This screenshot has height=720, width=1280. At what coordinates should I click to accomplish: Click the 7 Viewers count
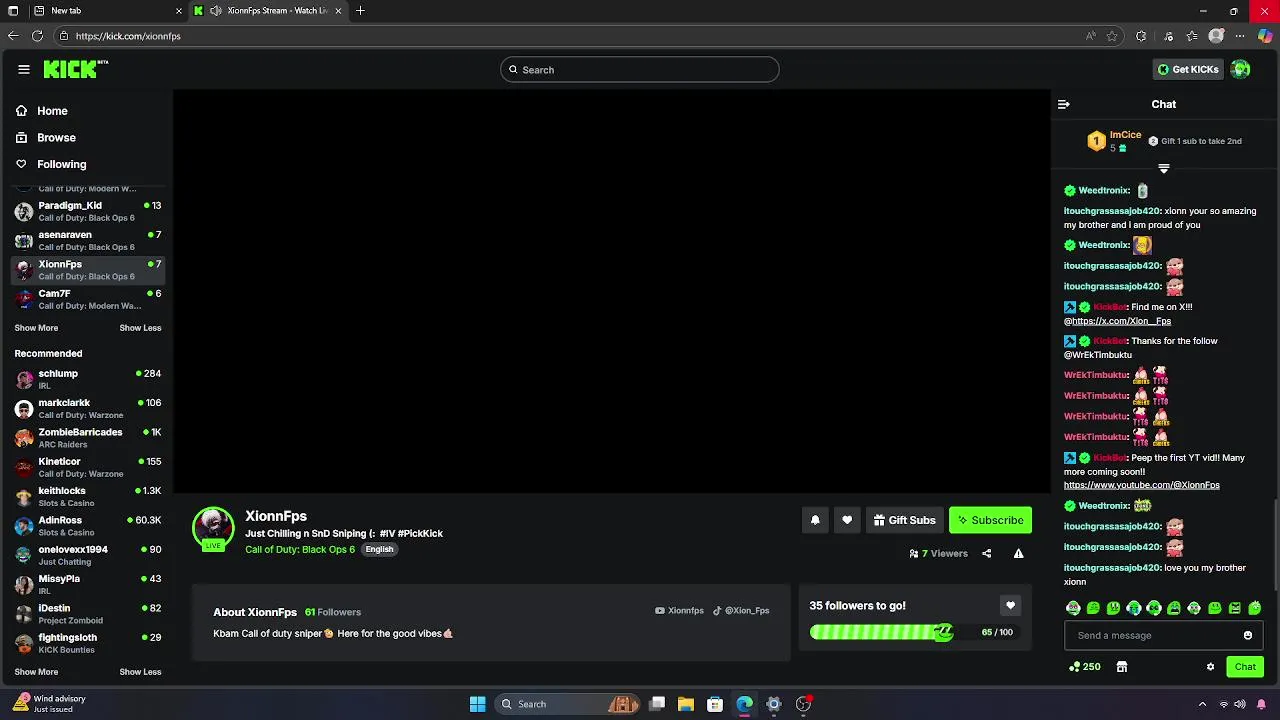tap(939, 553)
